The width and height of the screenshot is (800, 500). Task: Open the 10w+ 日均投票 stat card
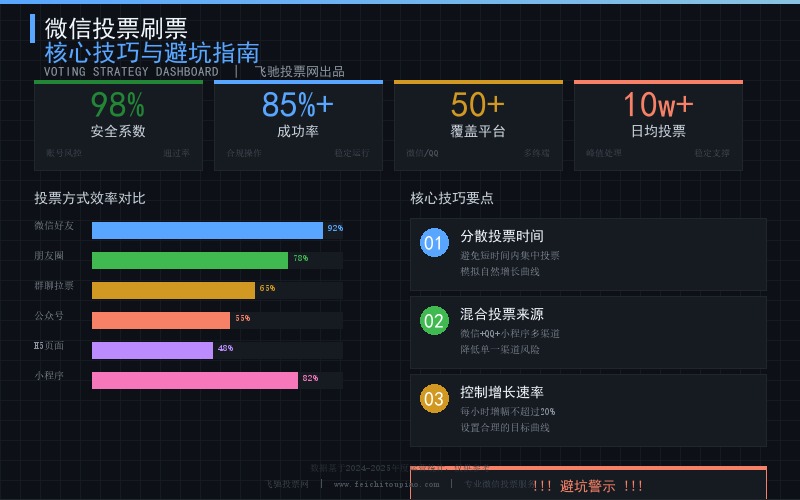coord(659,126)
